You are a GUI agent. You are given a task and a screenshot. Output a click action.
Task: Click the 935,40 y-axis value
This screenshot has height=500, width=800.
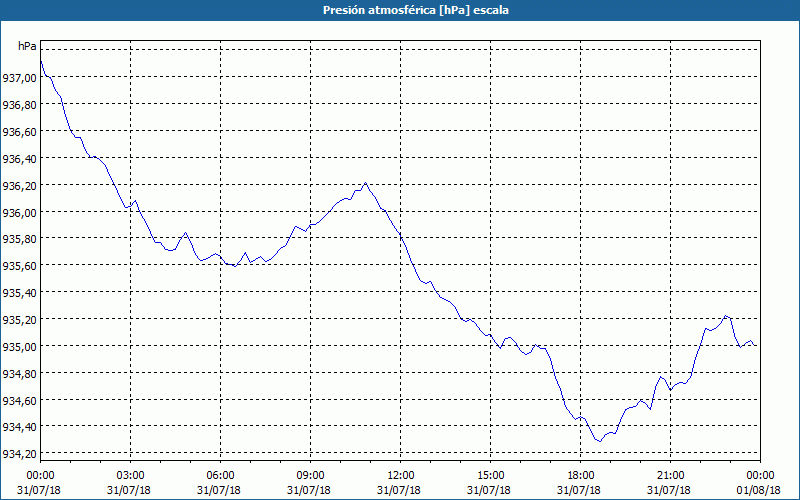(19, 293)
